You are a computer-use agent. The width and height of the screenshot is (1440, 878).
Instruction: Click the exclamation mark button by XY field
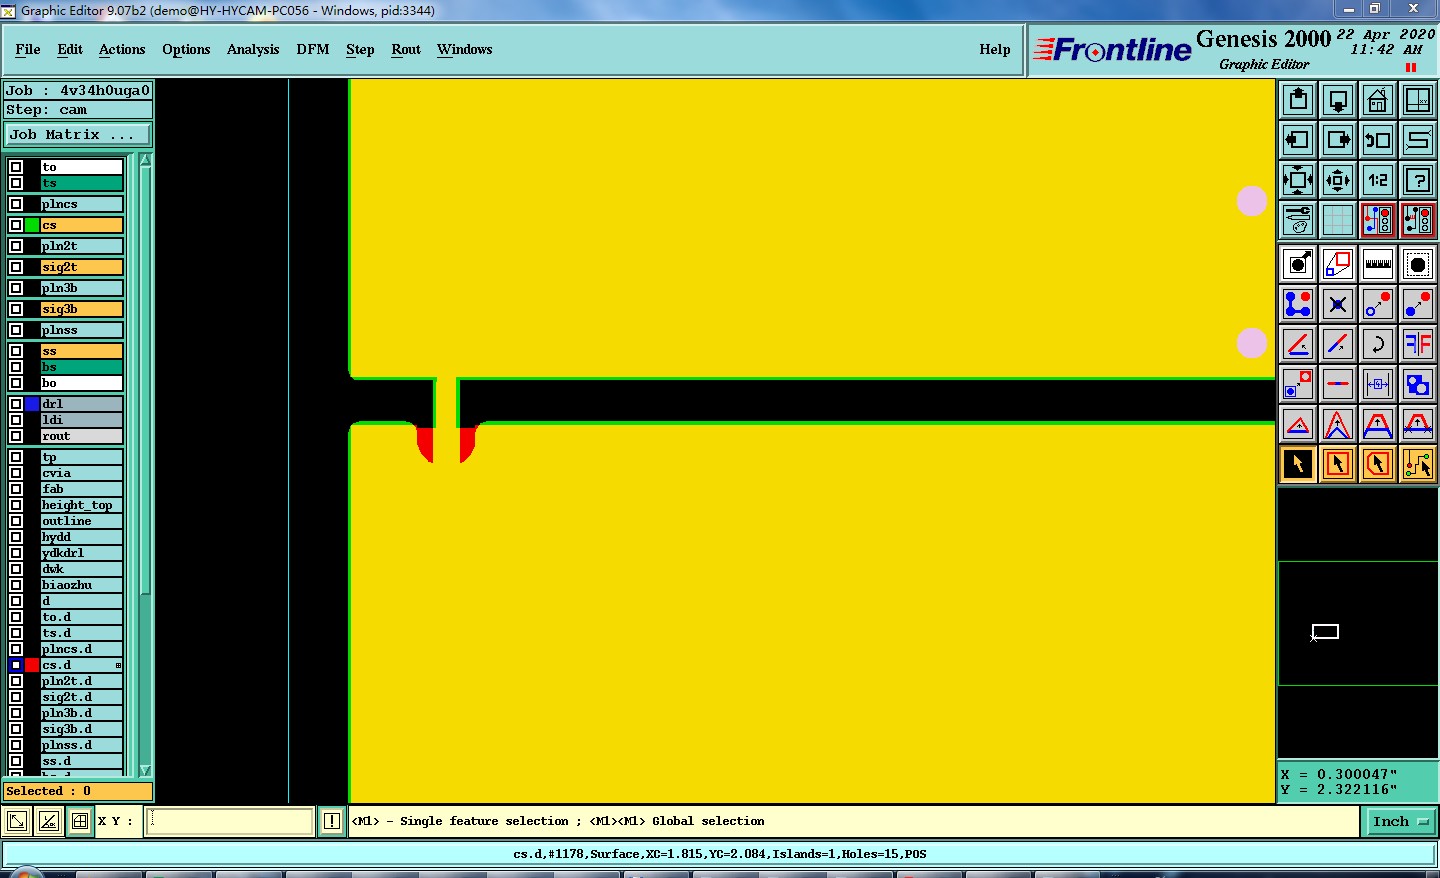[x=332, y=822]
